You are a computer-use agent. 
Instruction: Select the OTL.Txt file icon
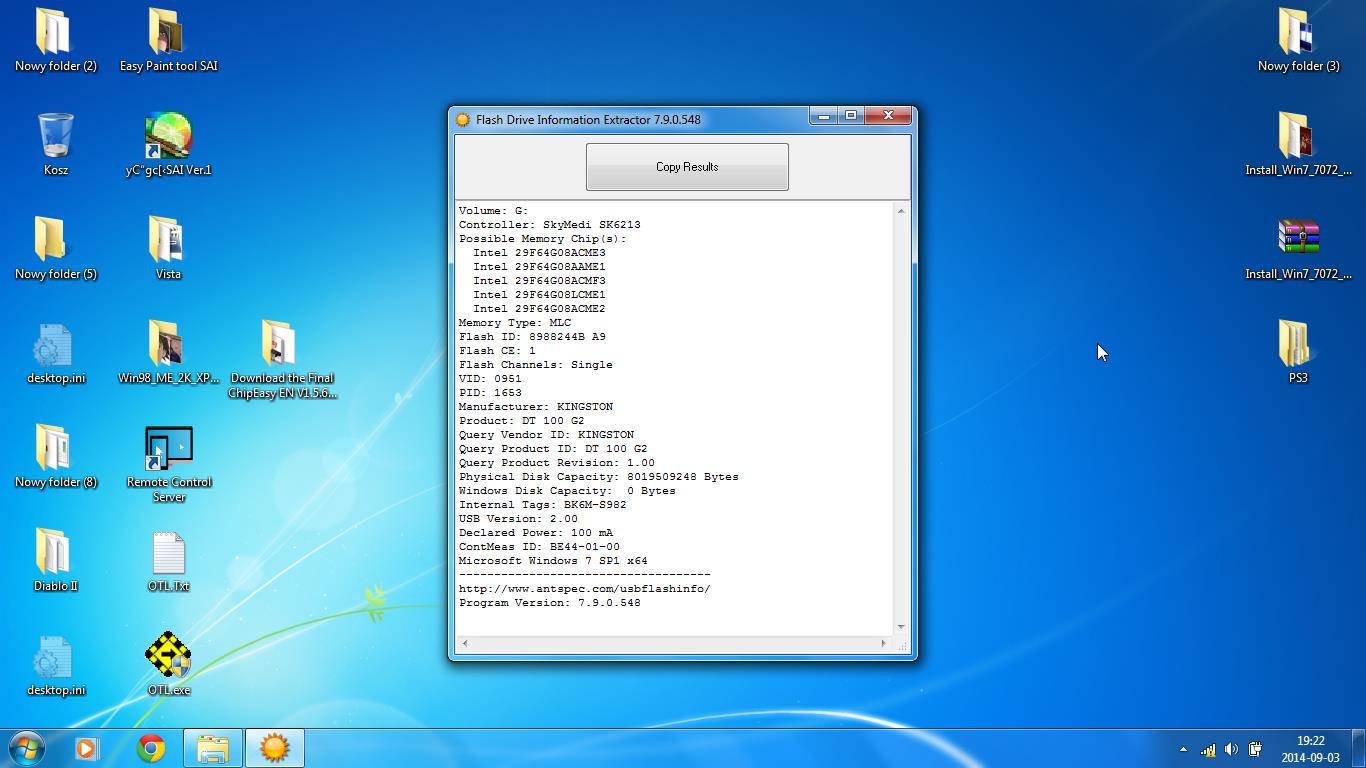[x=168, y=560]
